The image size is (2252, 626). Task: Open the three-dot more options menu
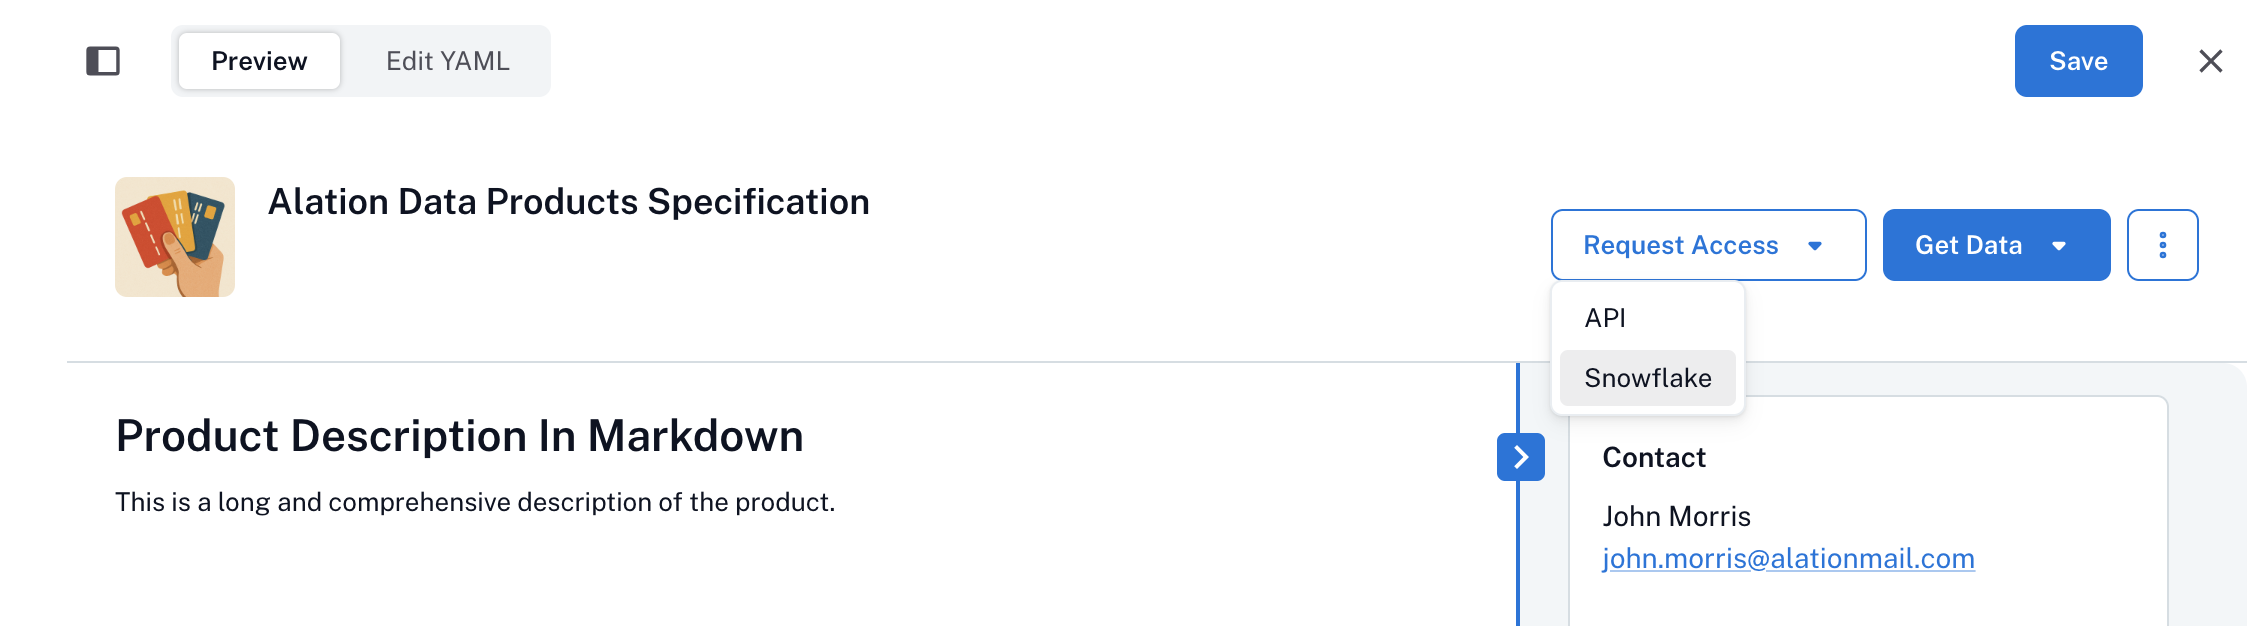pos(2162,245)
